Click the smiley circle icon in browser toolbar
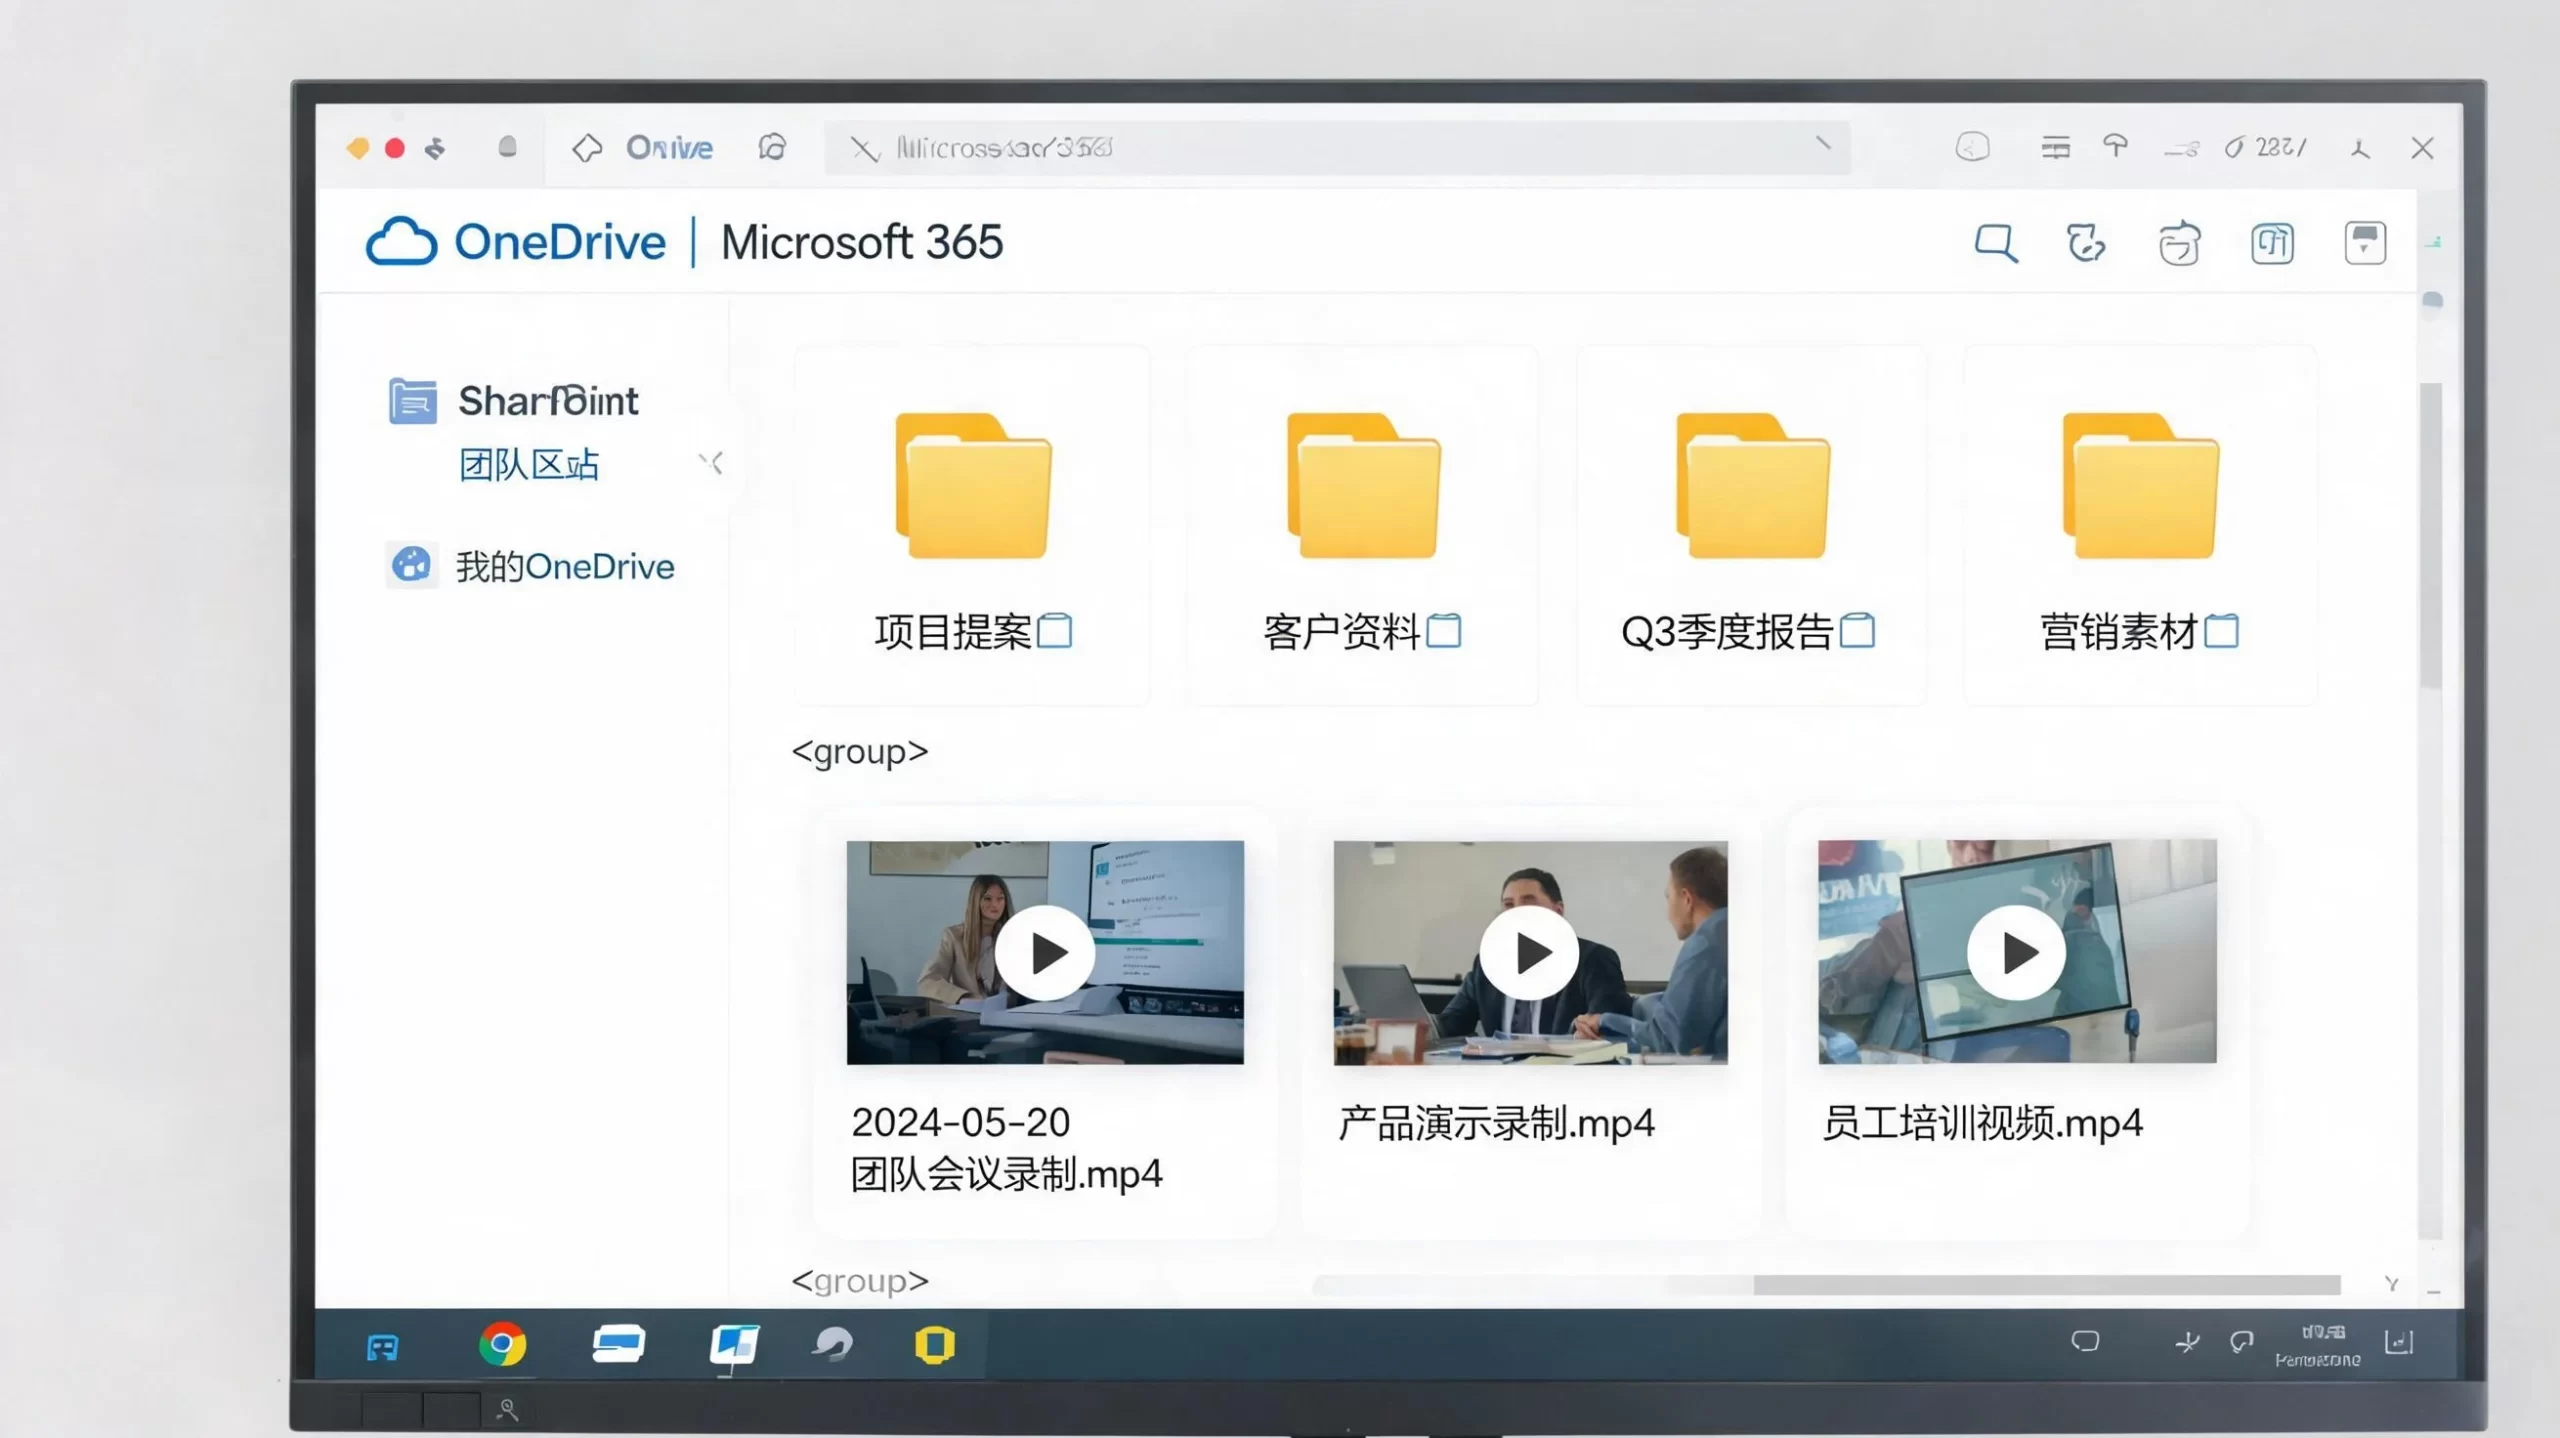The height and width of the screenshot is (1438, 2560). pos(1972,147)
